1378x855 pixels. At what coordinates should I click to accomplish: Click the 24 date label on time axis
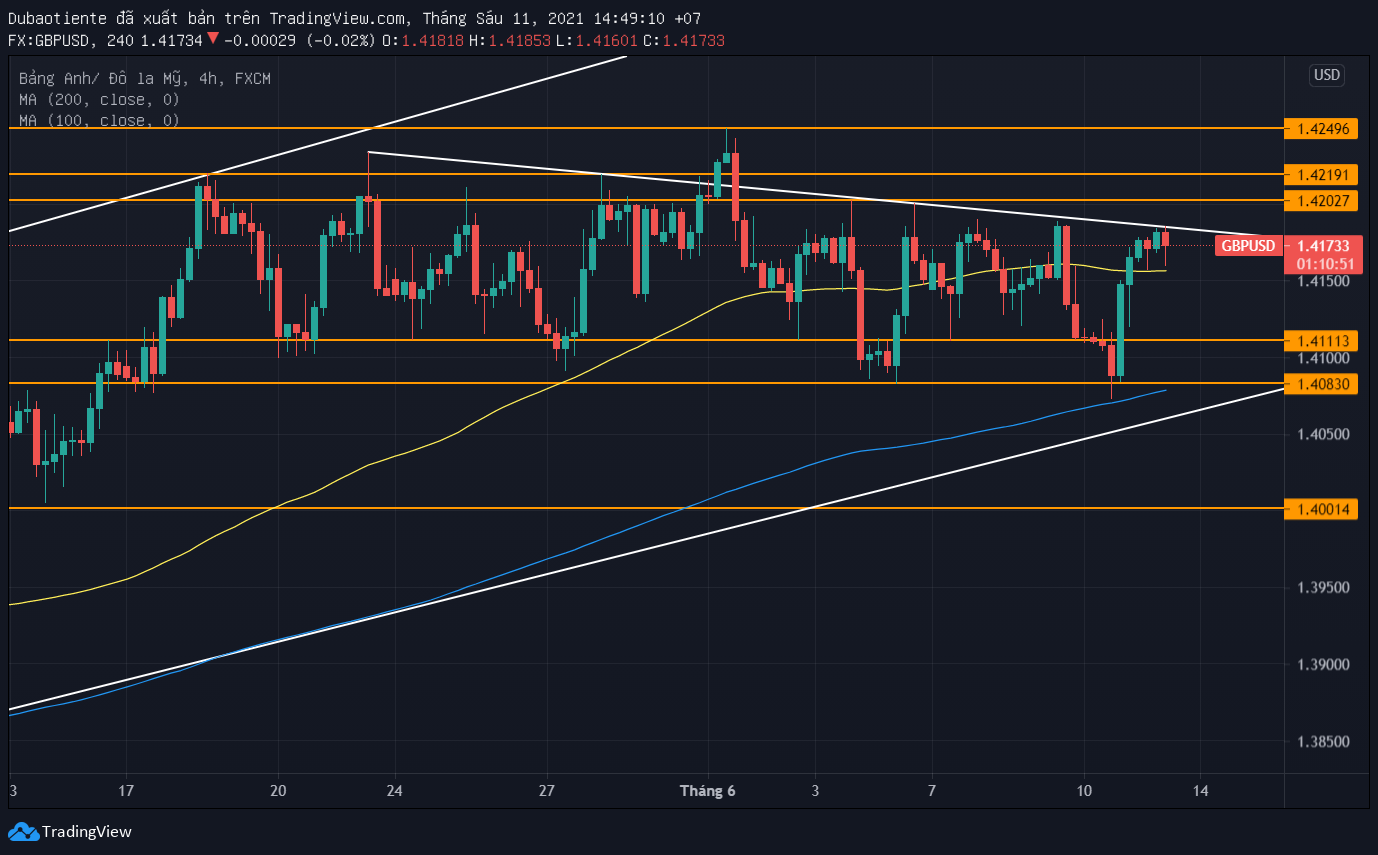(394, 791)
